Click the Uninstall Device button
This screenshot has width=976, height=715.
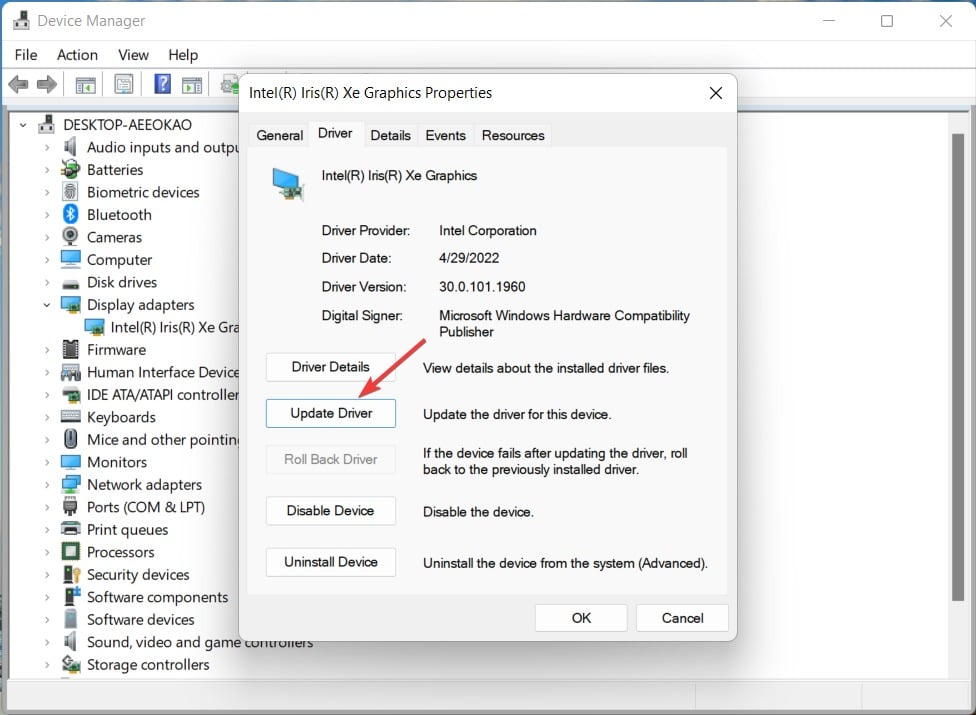point(331,562)
